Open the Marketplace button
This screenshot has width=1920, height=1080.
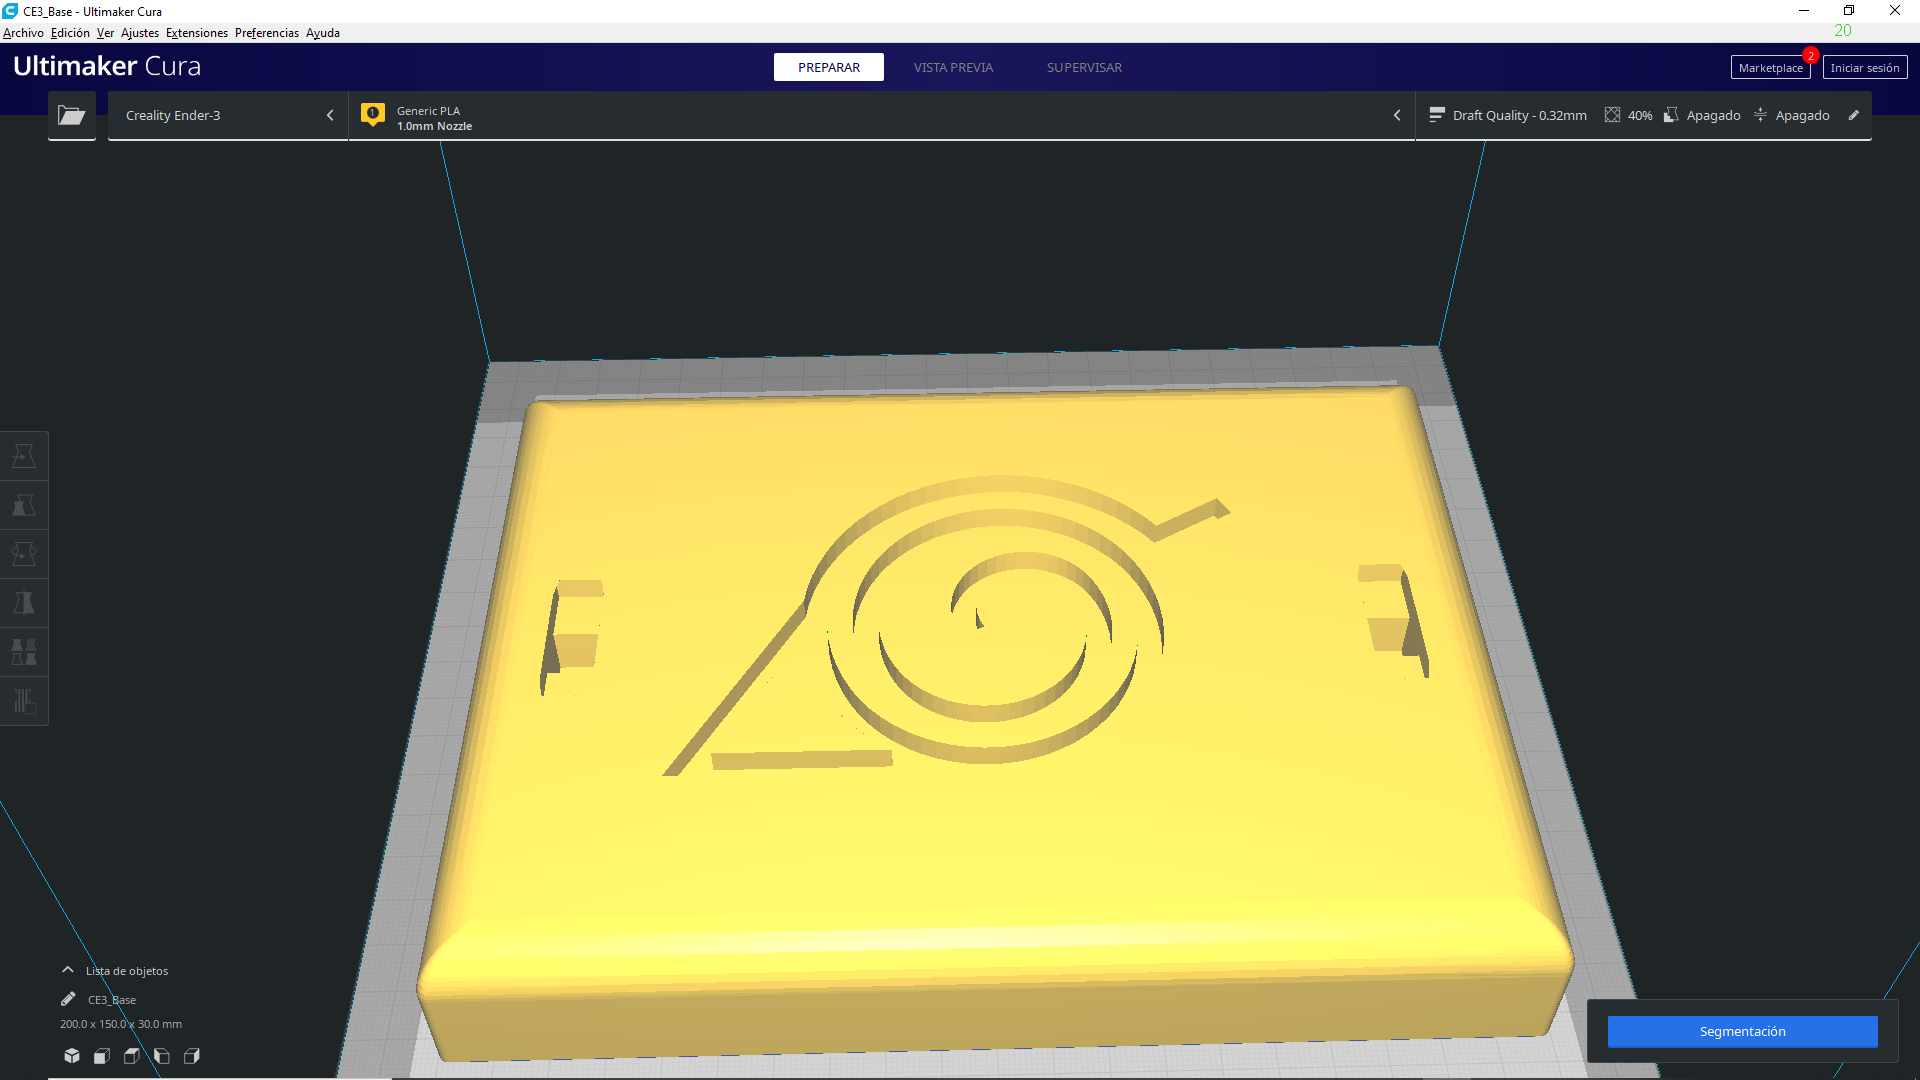click(x=1770, y=68)
